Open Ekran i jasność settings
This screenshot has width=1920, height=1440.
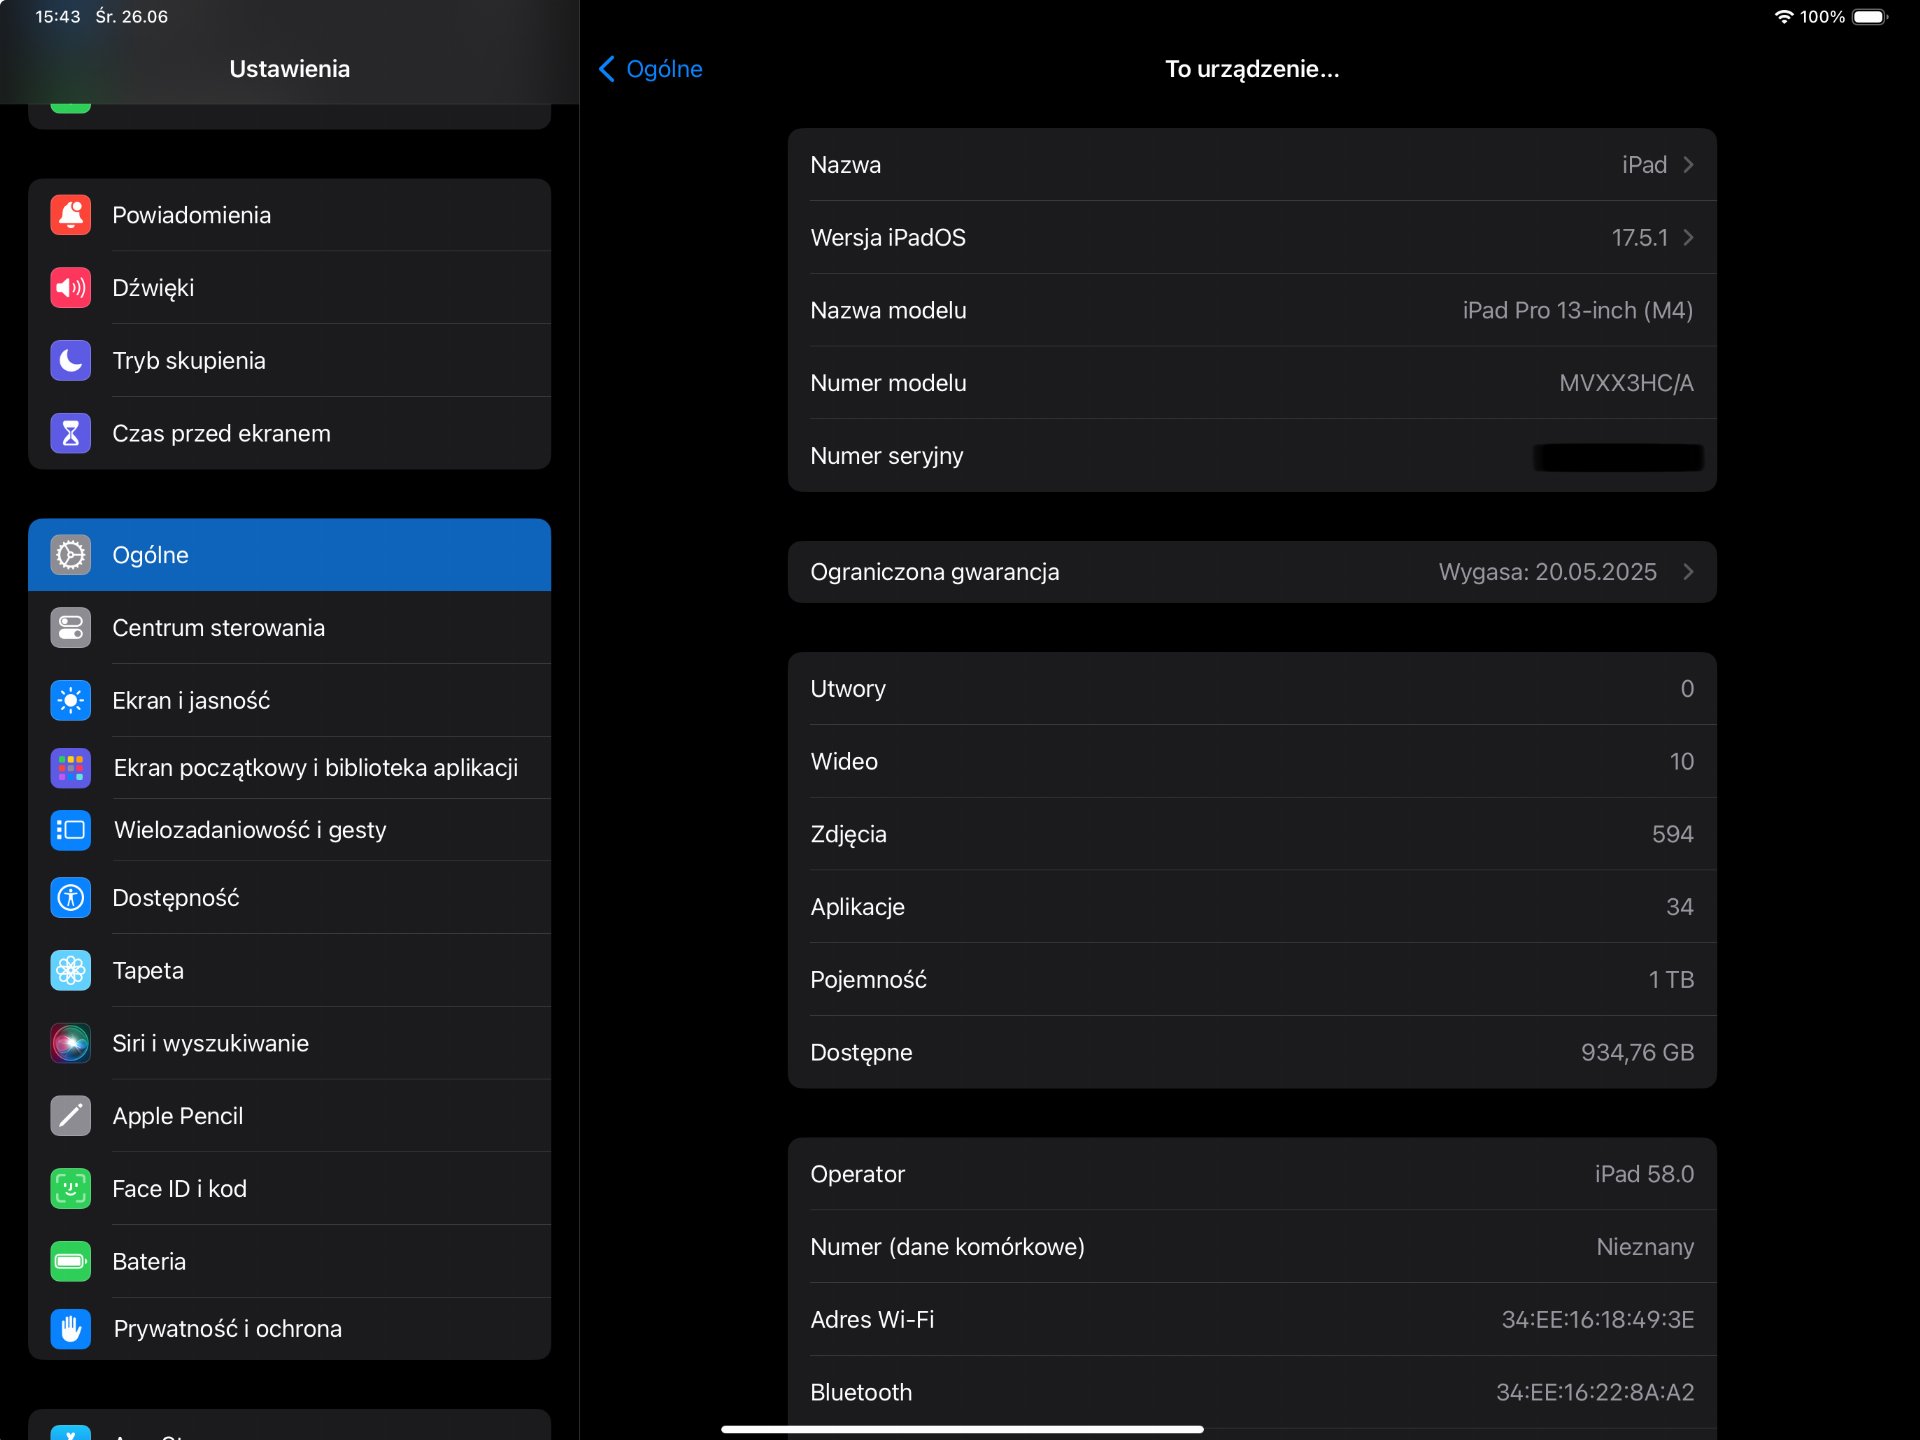[290, 701]
